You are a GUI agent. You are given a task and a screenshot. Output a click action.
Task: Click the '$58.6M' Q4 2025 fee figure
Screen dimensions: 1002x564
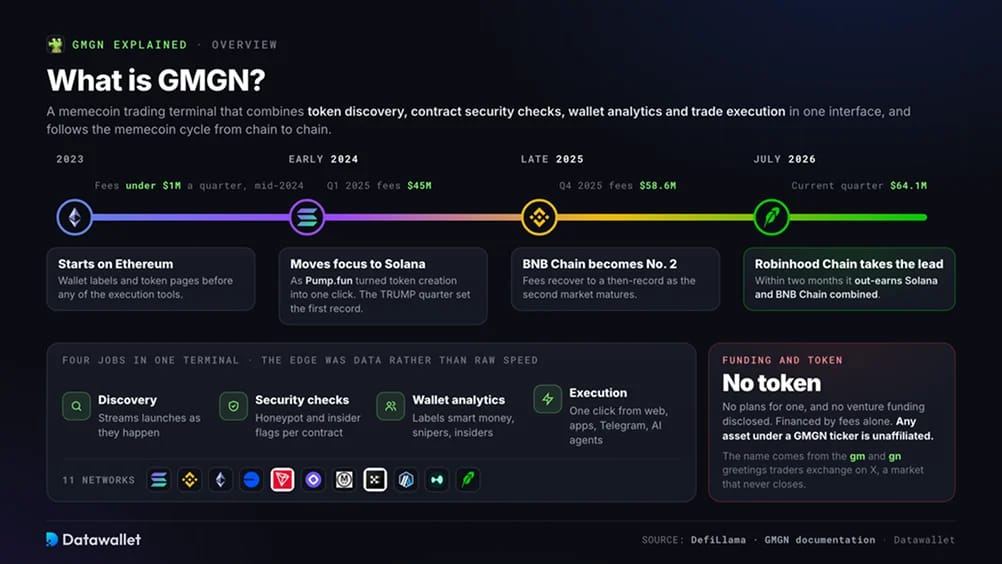[658, 186]
